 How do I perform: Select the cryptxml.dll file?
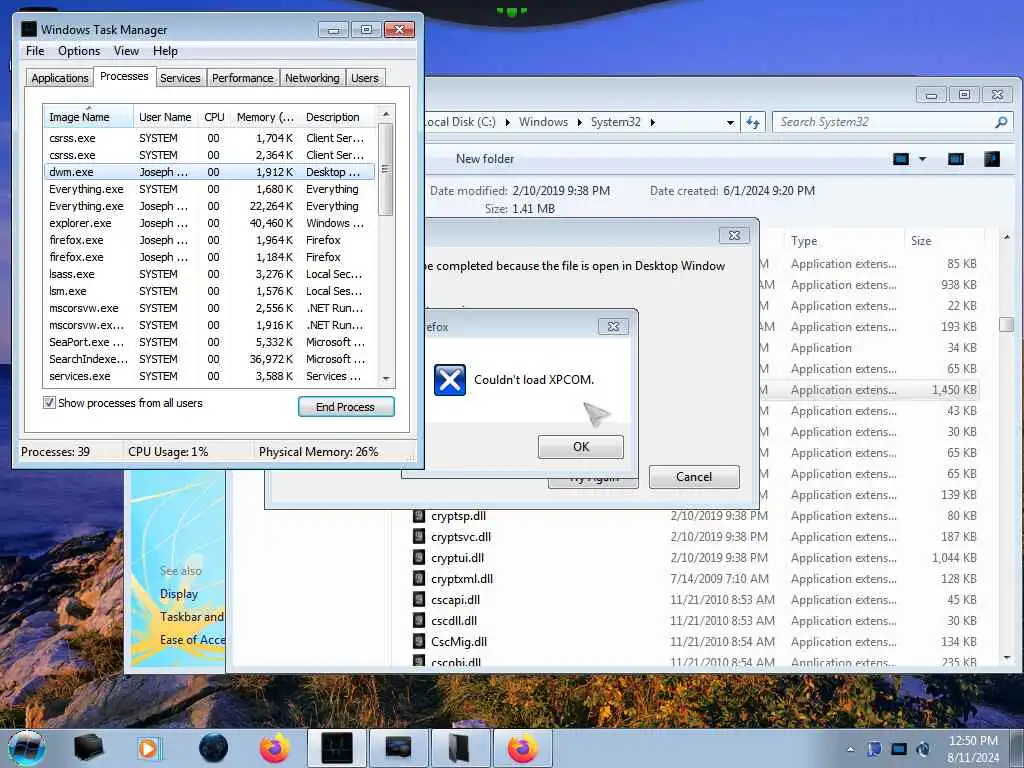[x=462, y=579]
